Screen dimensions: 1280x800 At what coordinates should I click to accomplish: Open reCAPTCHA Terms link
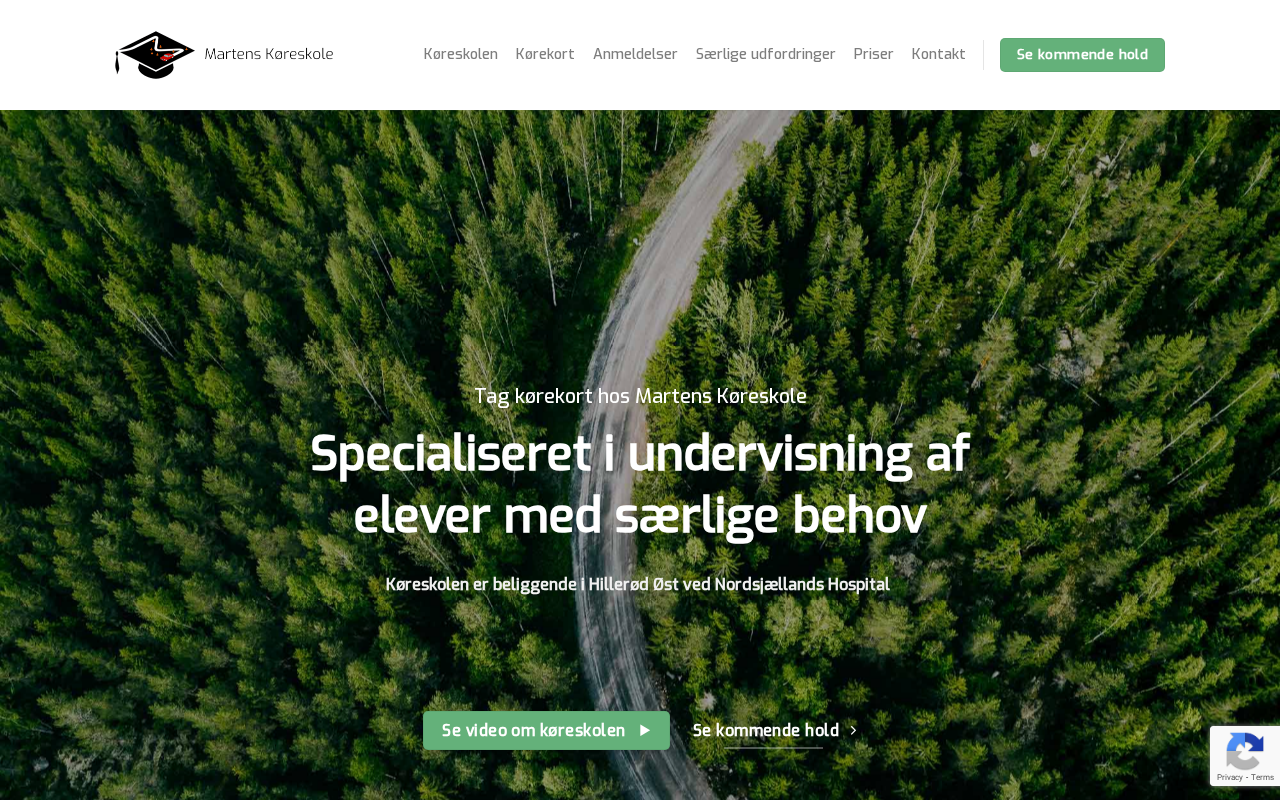1262,777
